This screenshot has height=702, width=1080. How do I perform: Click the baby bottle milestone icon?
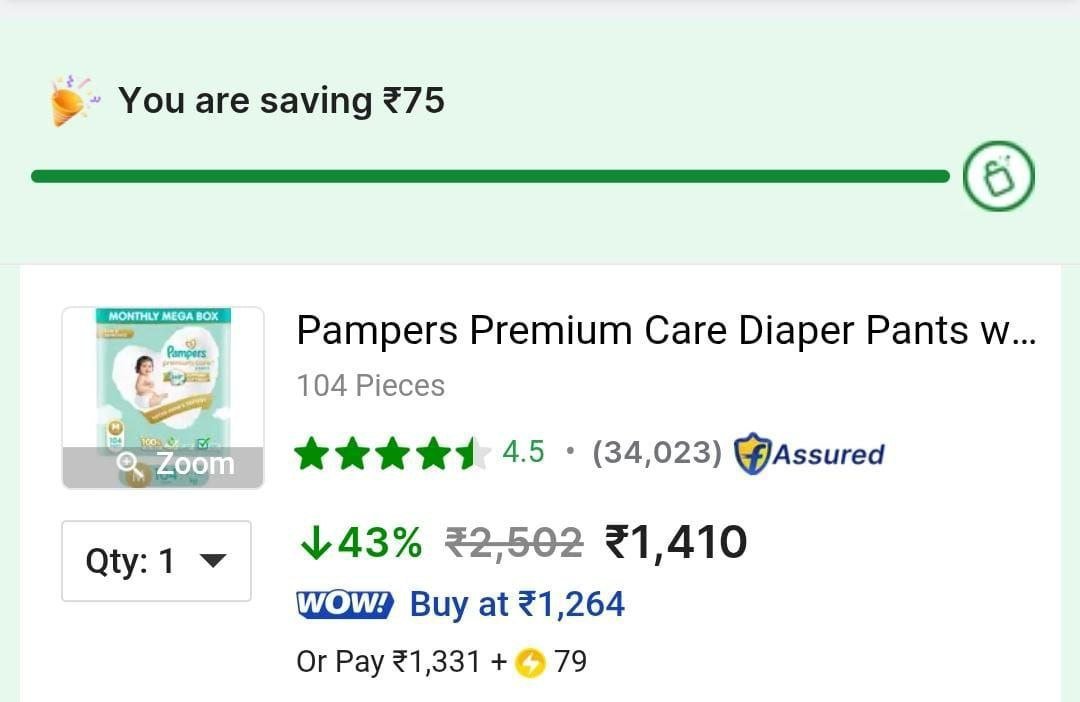(x=998, y=178)
